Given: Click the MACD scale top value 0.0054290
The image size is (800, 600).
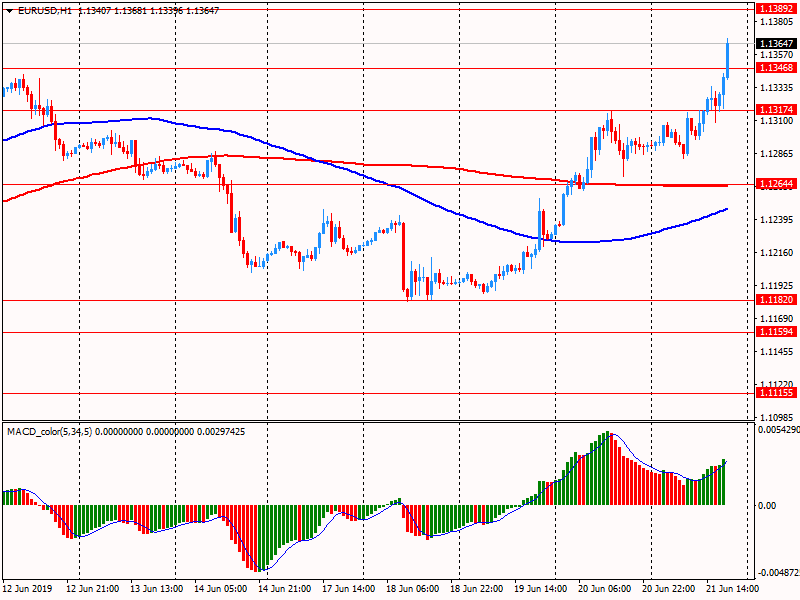Looking at the screenshot, I should [779, 430].
